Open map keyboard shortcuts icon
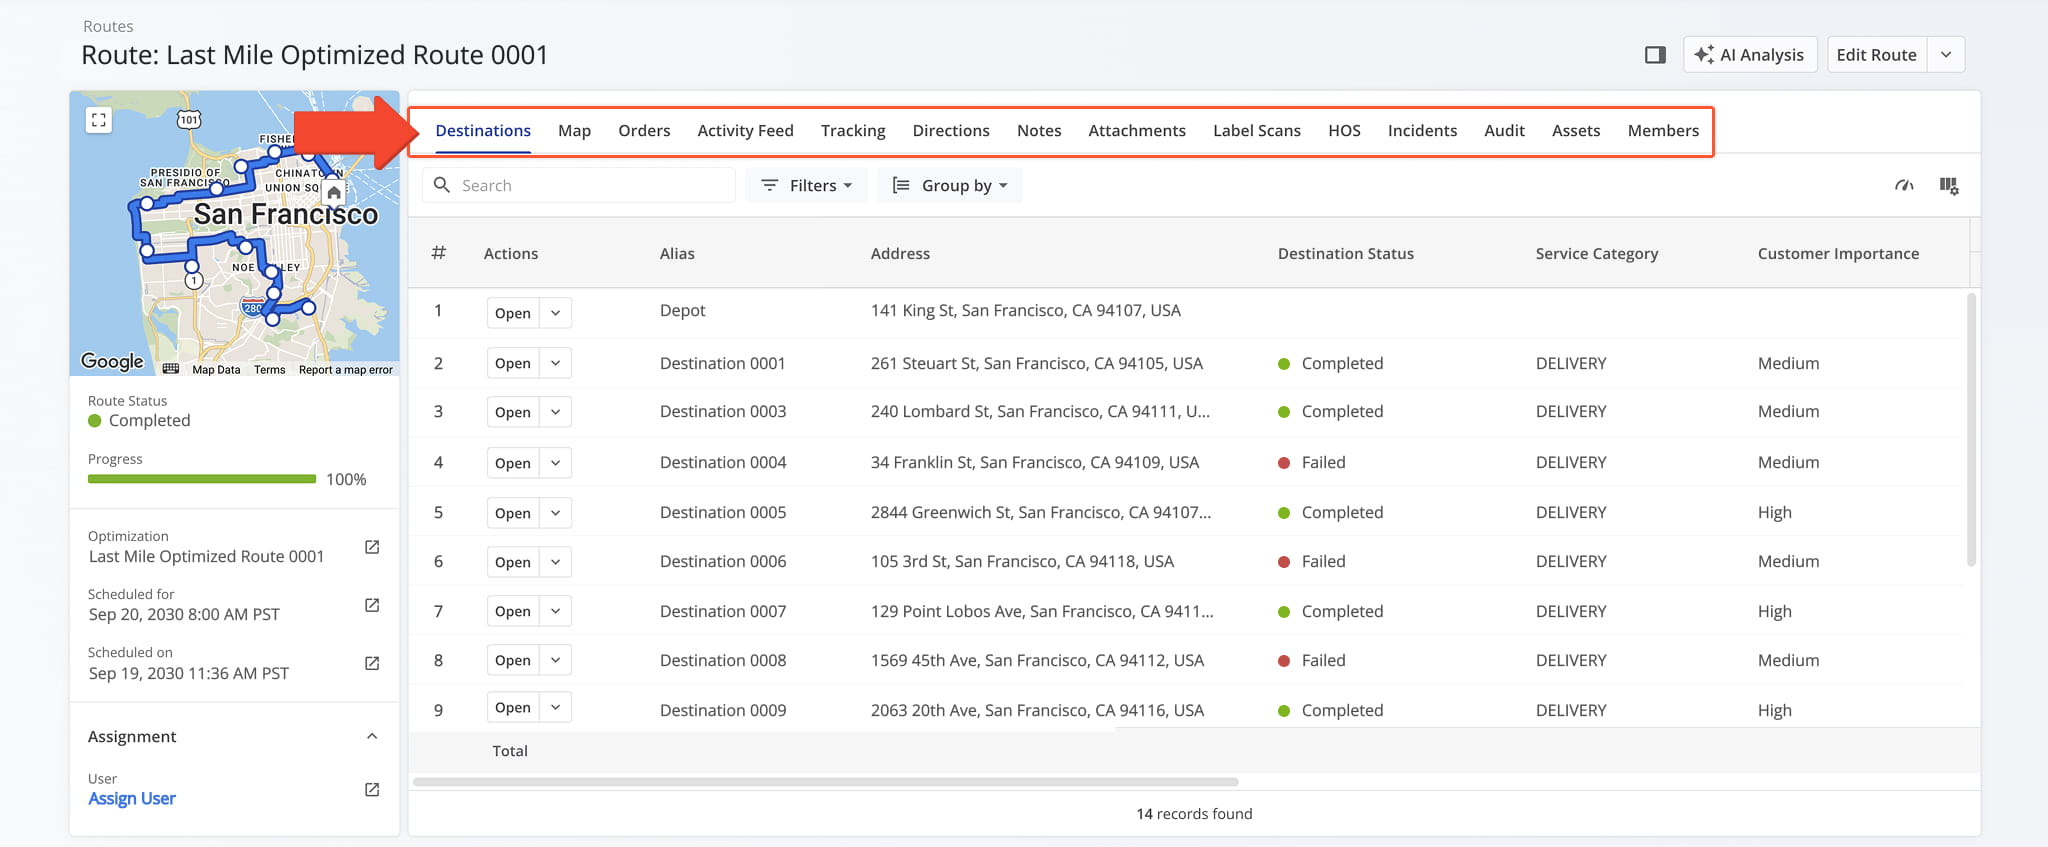This screenshot has height=847, width=2048. coord(171,369)
